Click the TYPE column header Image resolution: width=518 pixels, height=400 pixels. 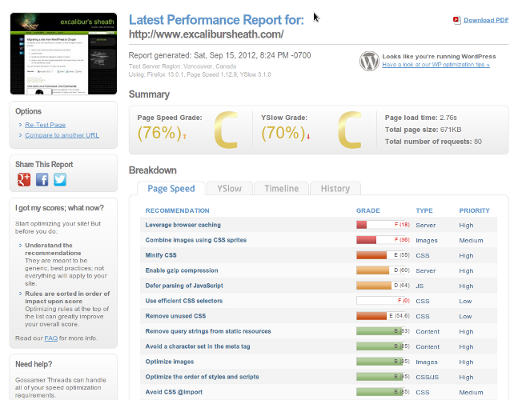[424, 211]
